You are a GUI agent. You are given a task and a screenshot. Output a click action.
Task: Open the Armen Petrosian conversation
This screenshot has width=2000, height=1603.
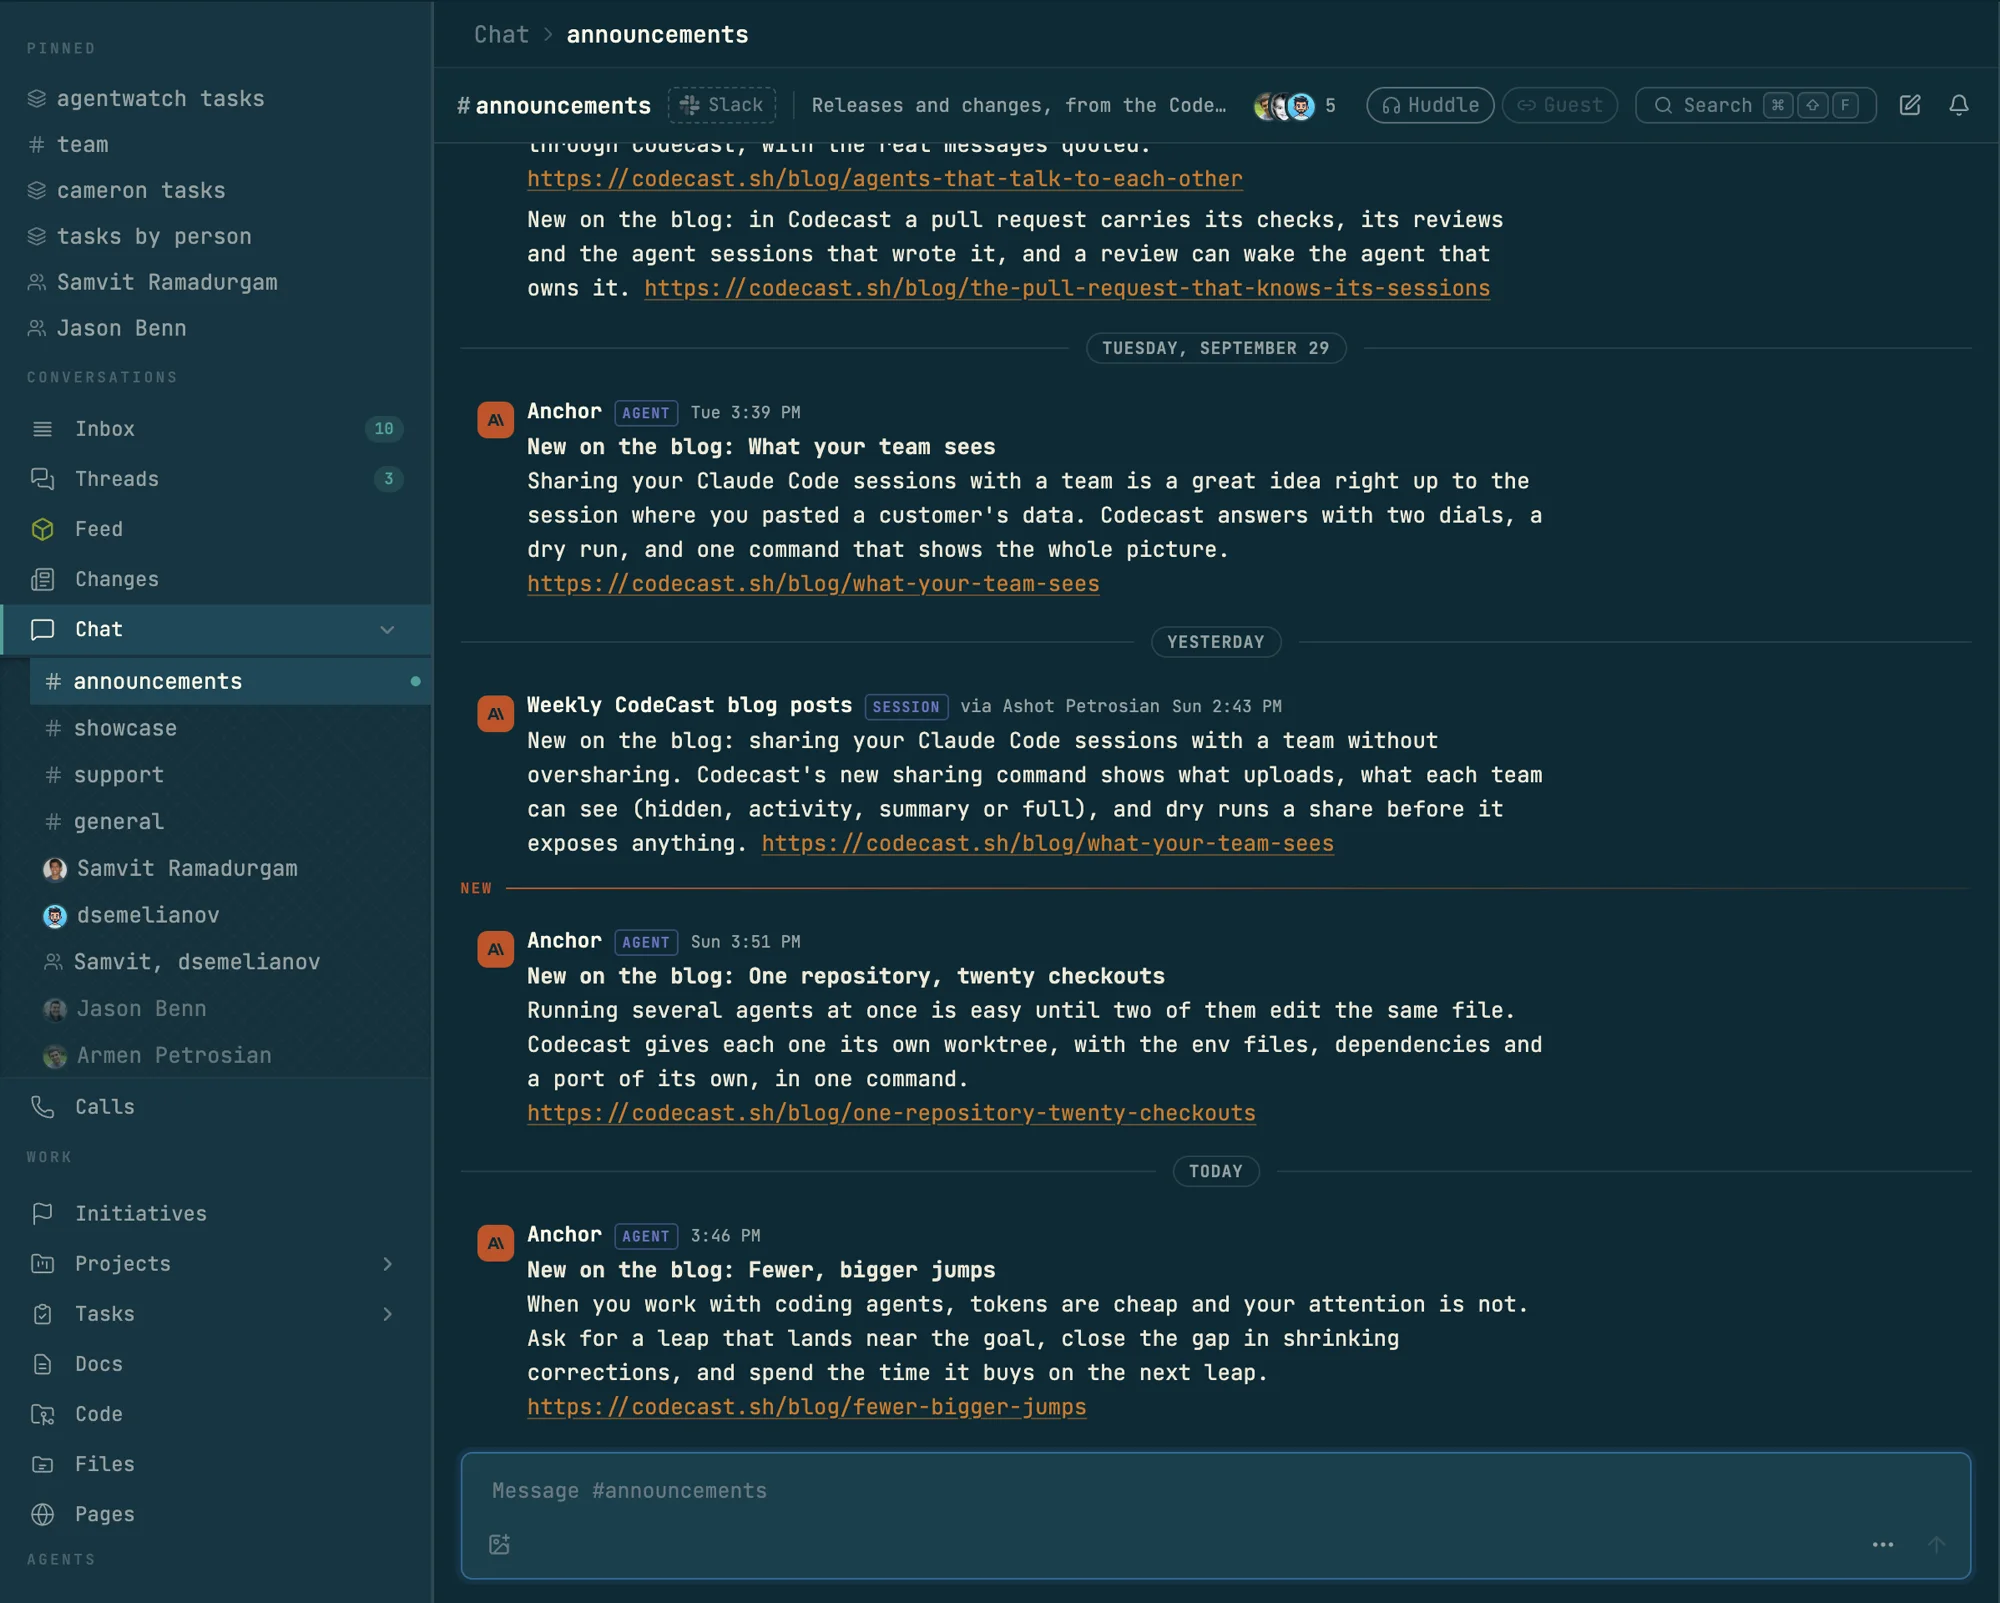[x=230, y=1055]
